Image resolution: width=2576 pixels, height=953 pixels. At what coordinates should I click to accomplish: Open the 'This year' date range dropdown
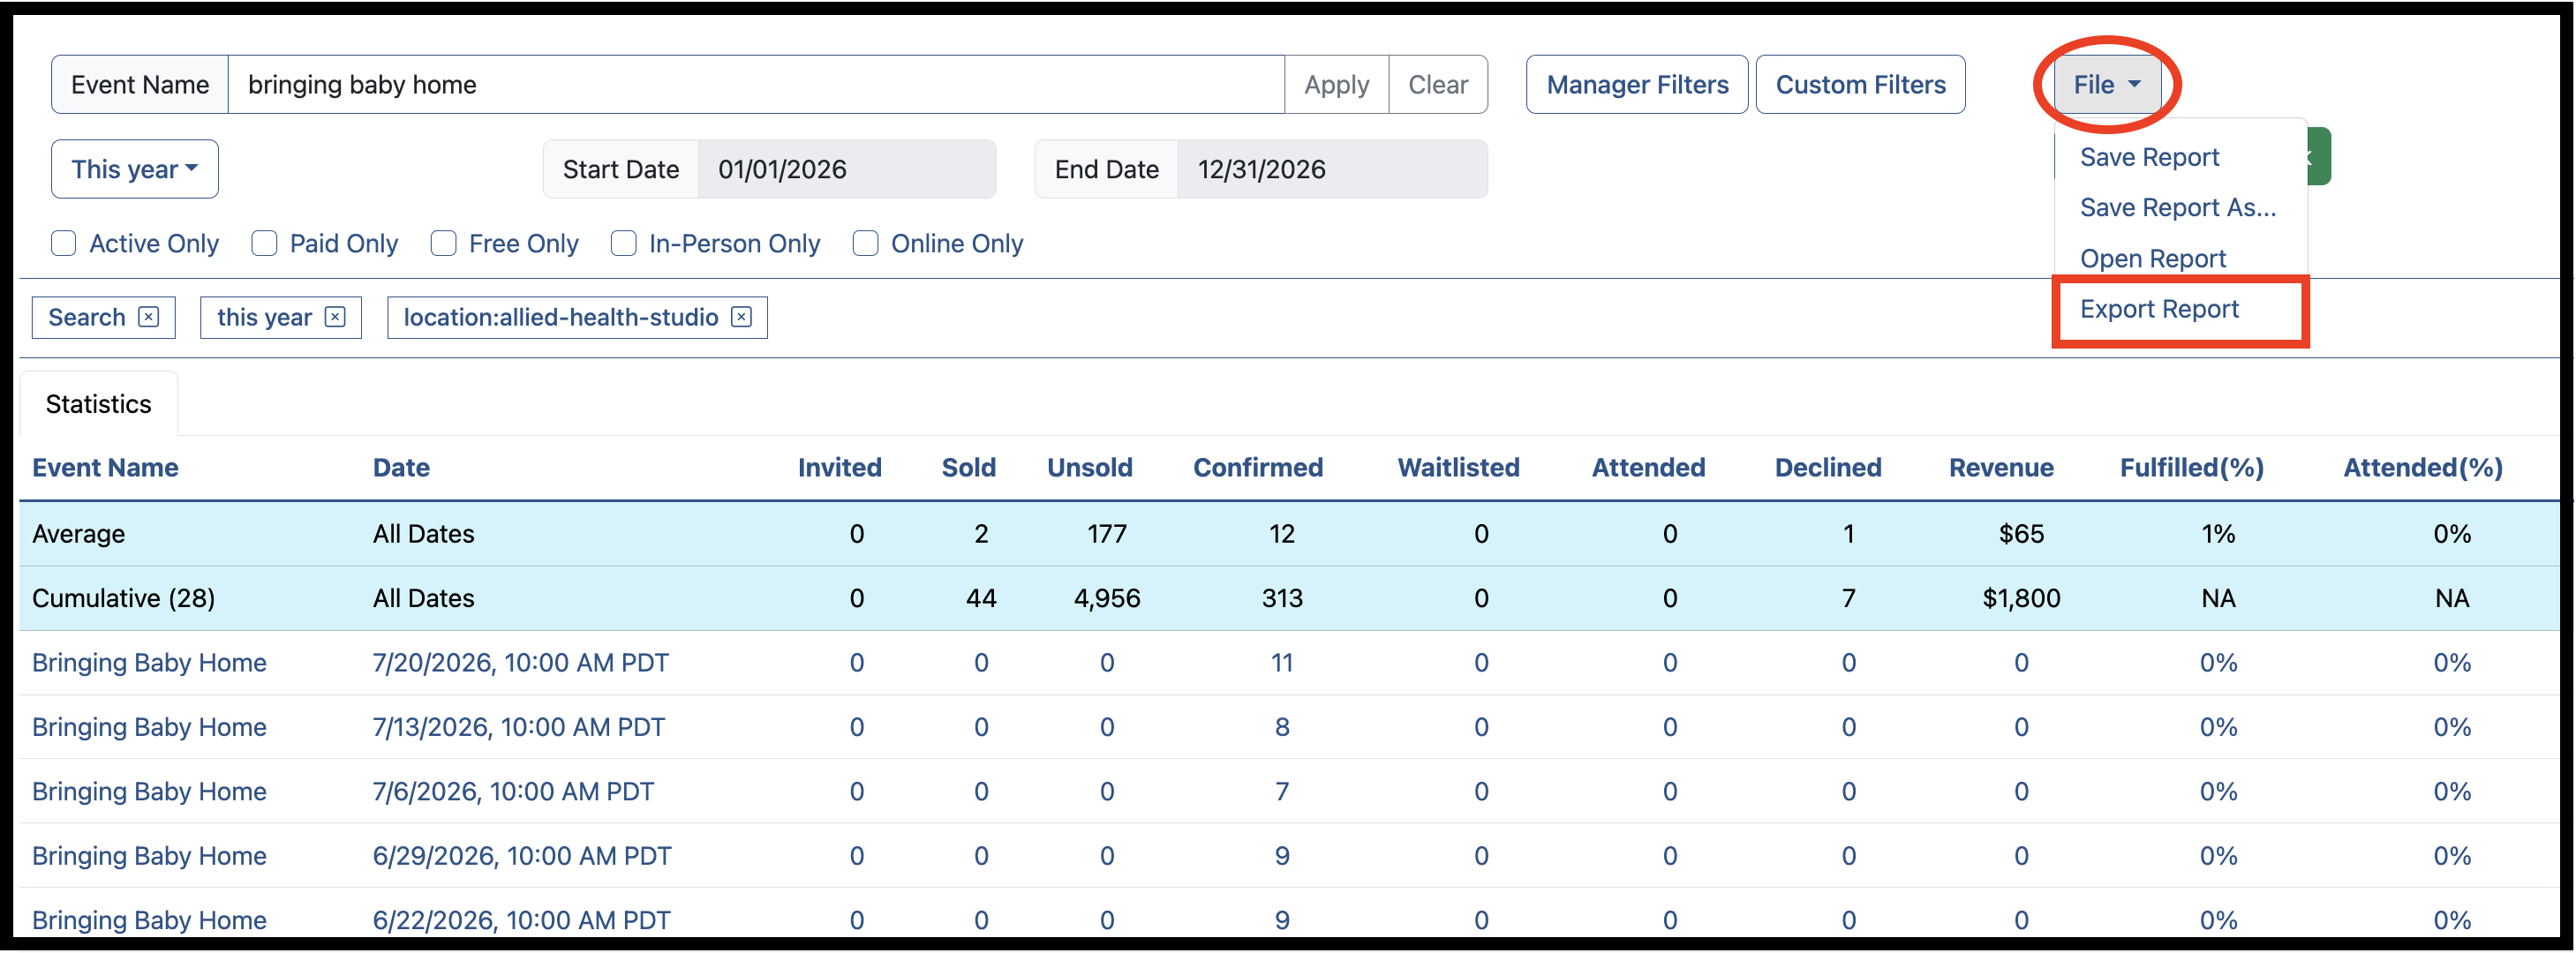(x=135, y=169)
